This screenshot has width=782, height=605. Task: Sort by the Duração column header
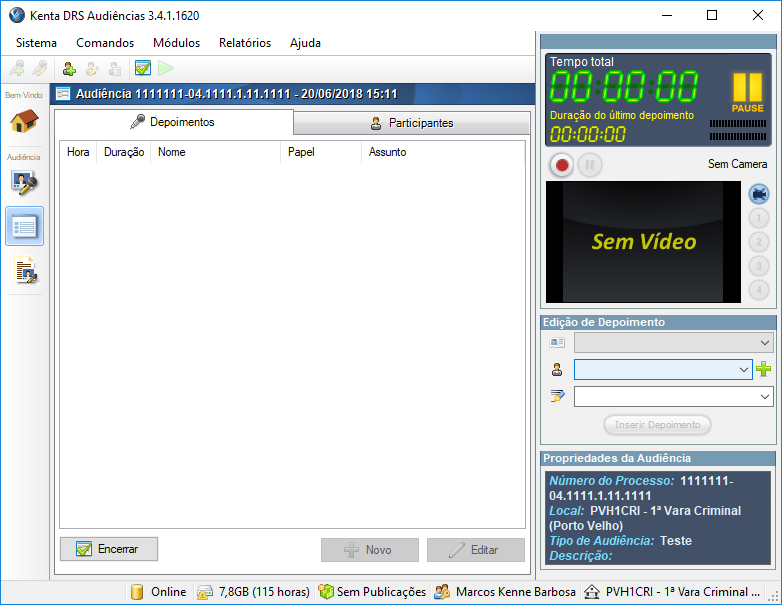coord(124,152)
